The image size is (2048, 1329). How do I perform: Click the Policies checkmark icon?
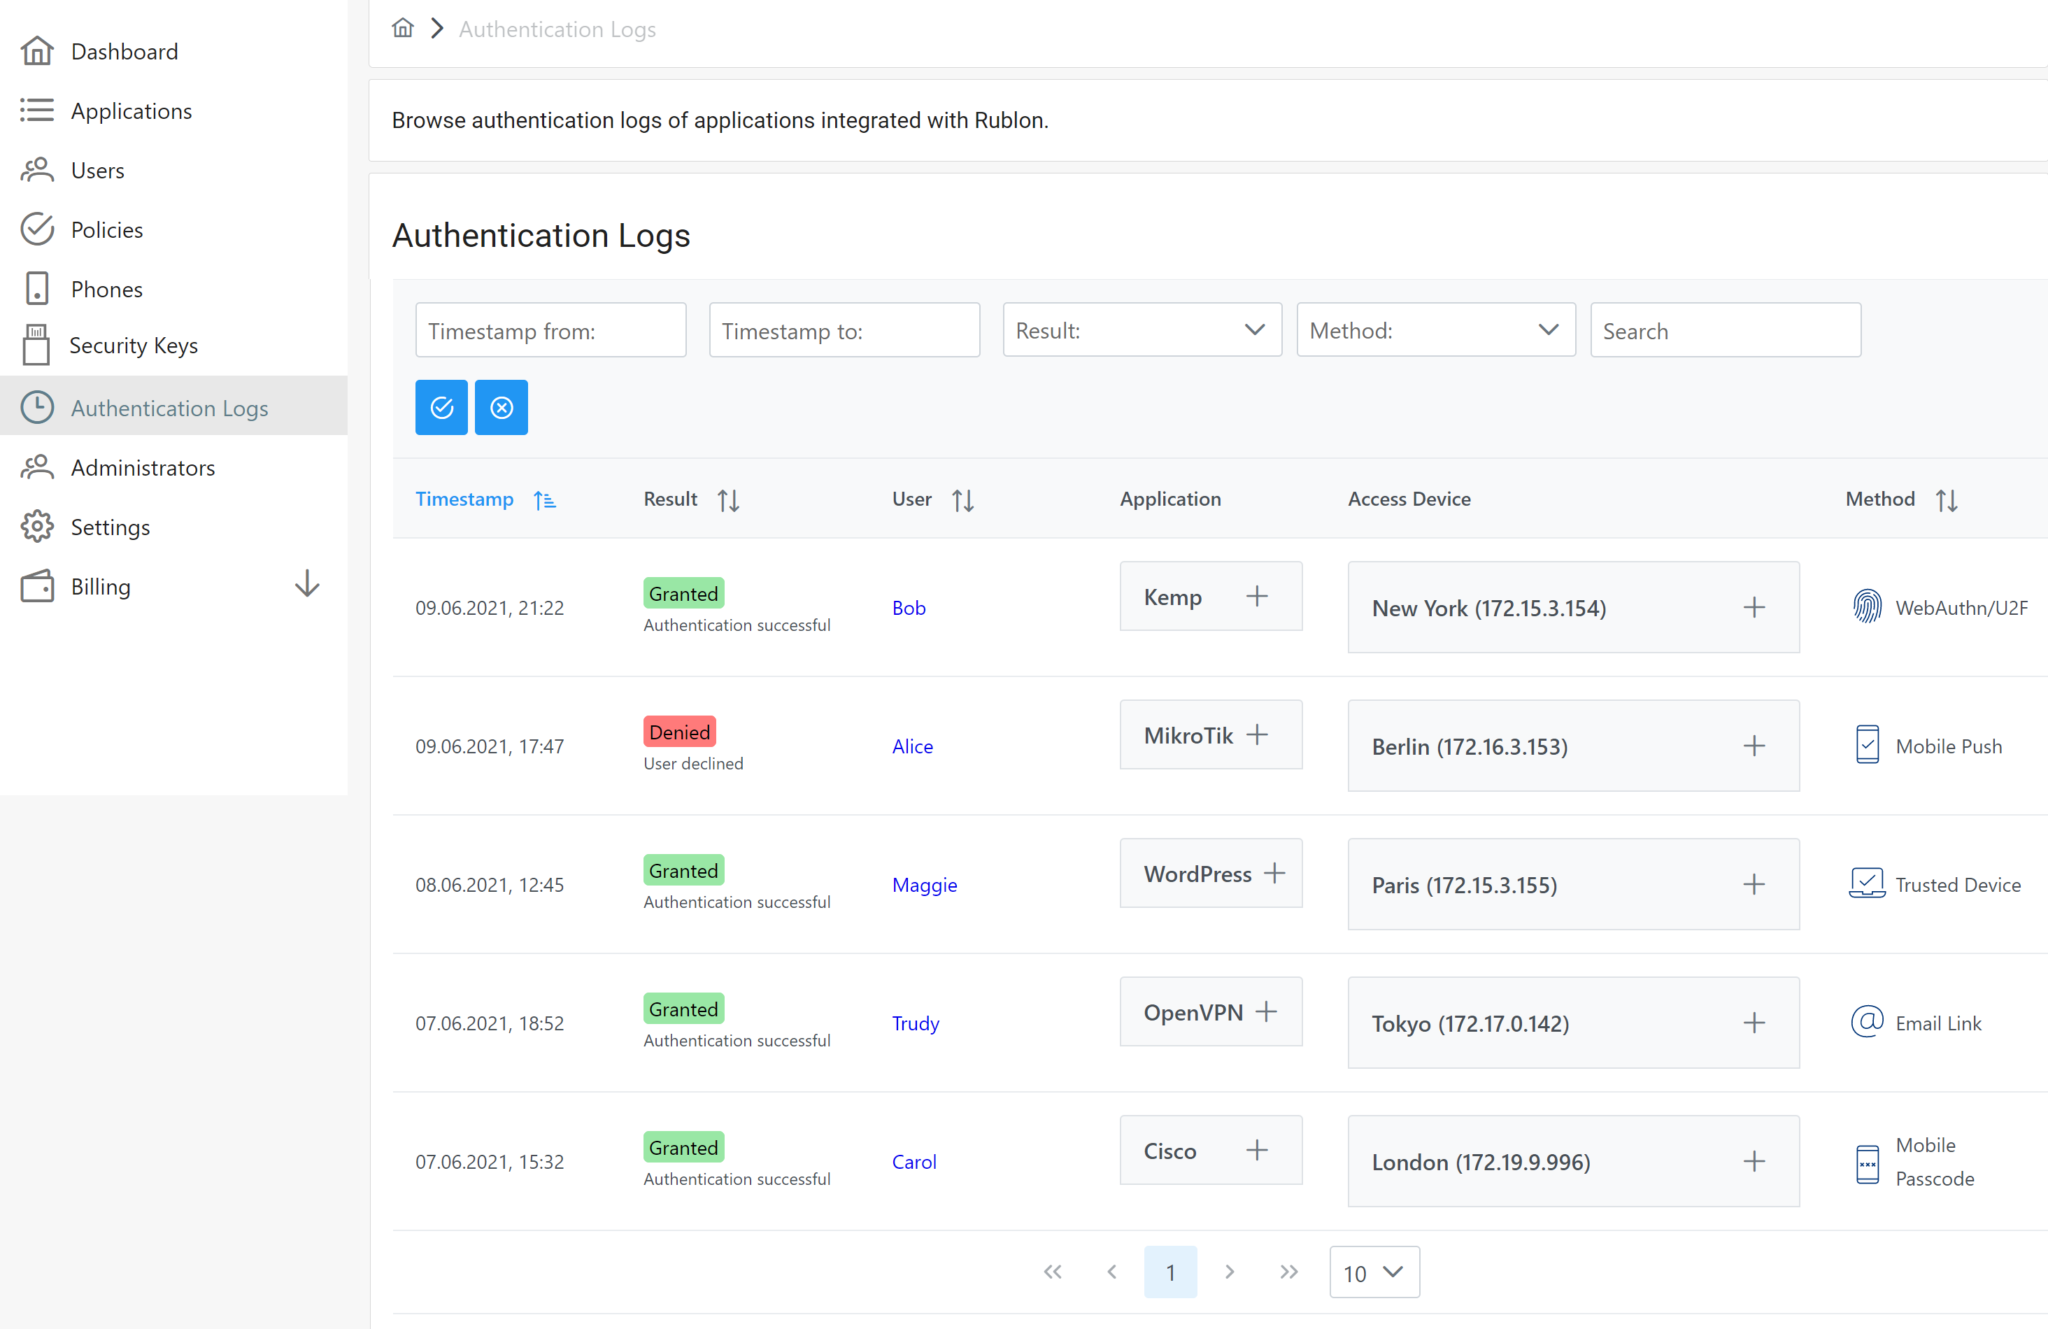coord(37,229)
